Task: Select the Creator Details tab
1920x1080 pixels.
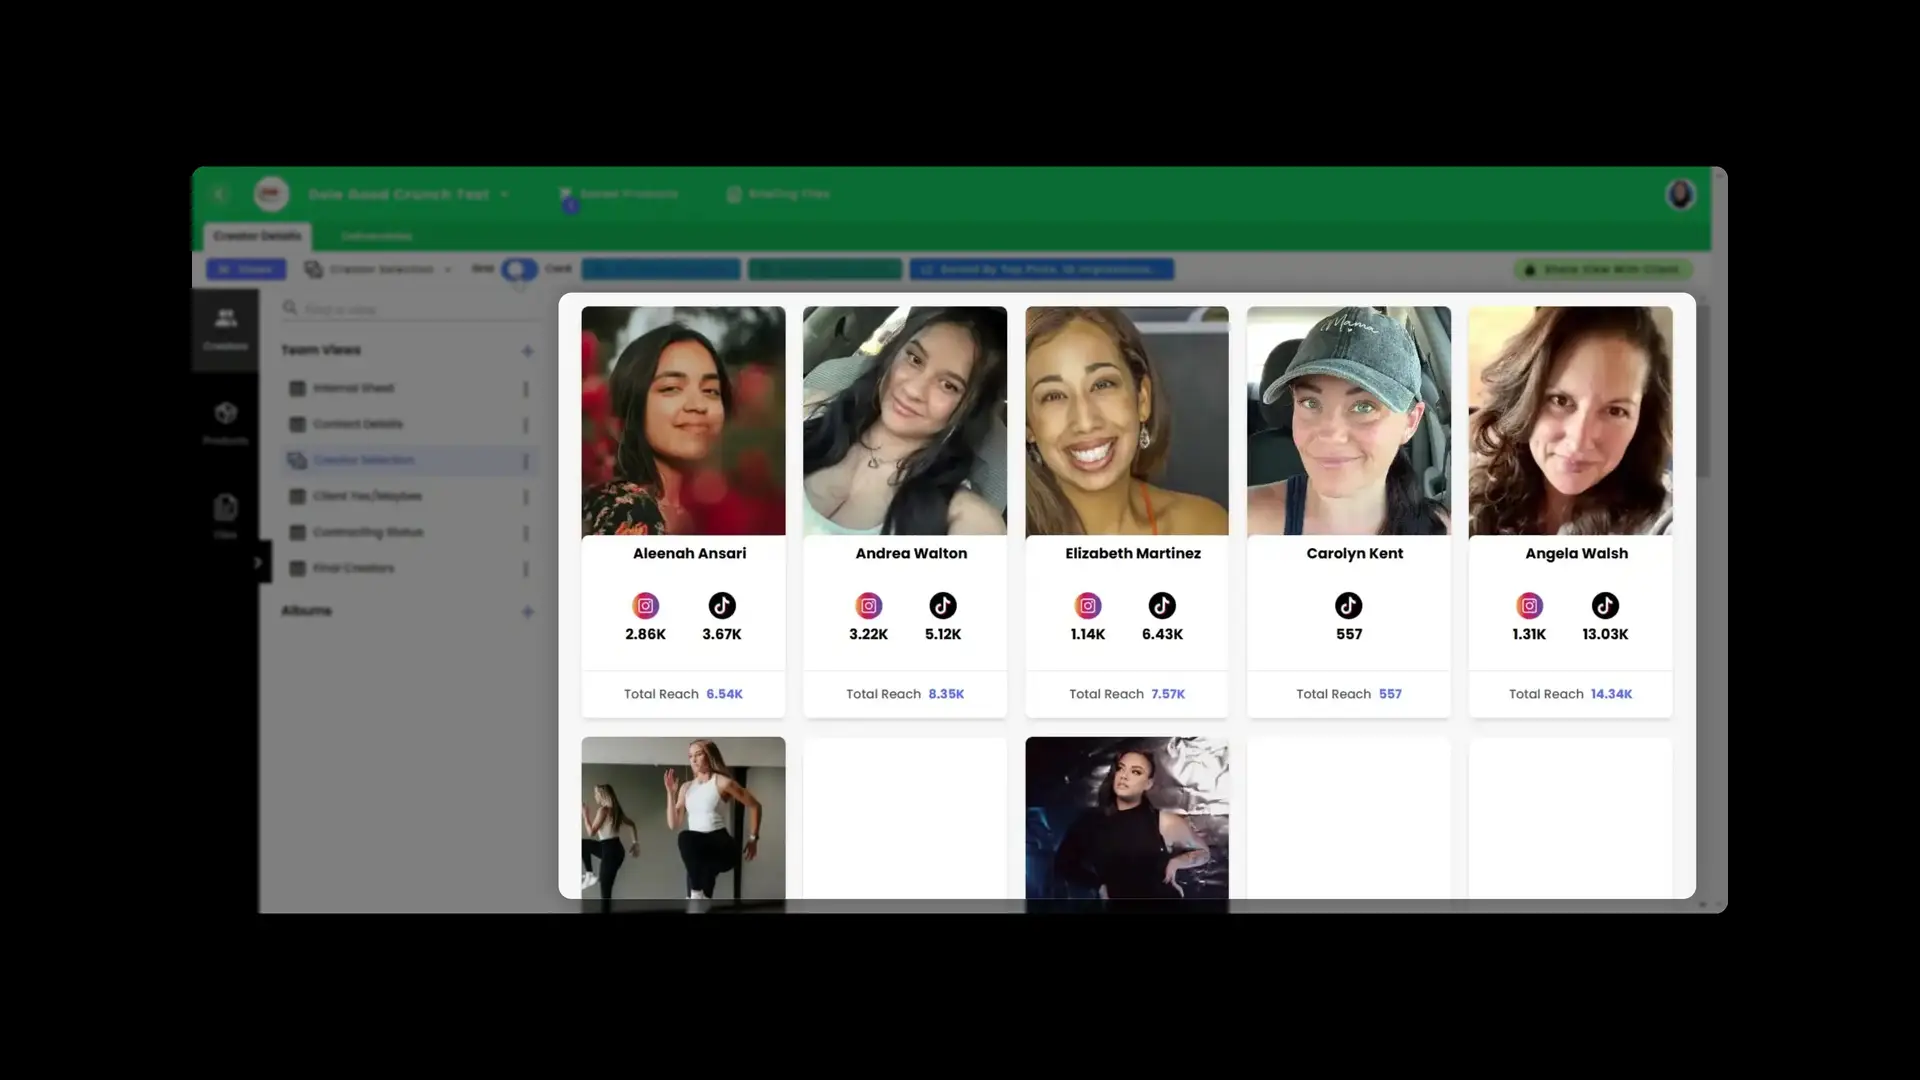Action: click(256, 236)
